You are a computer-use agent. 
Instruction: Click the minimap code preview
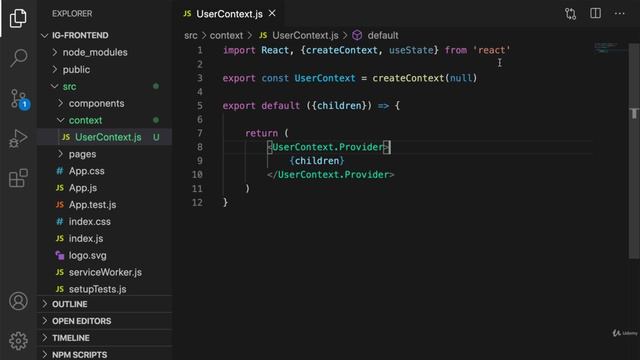click(x=610, y=48)
